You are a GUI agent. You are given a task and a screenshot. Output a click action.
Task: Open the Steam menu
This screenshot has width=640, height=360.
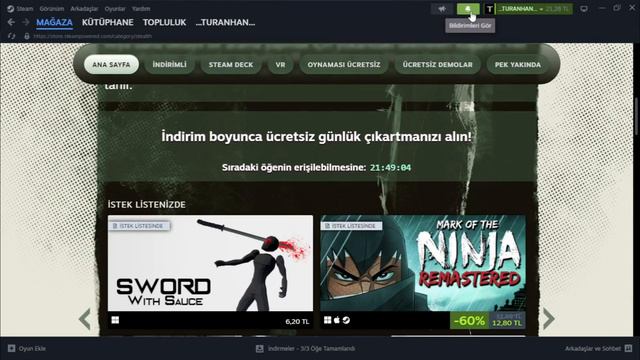coord(24,9)
